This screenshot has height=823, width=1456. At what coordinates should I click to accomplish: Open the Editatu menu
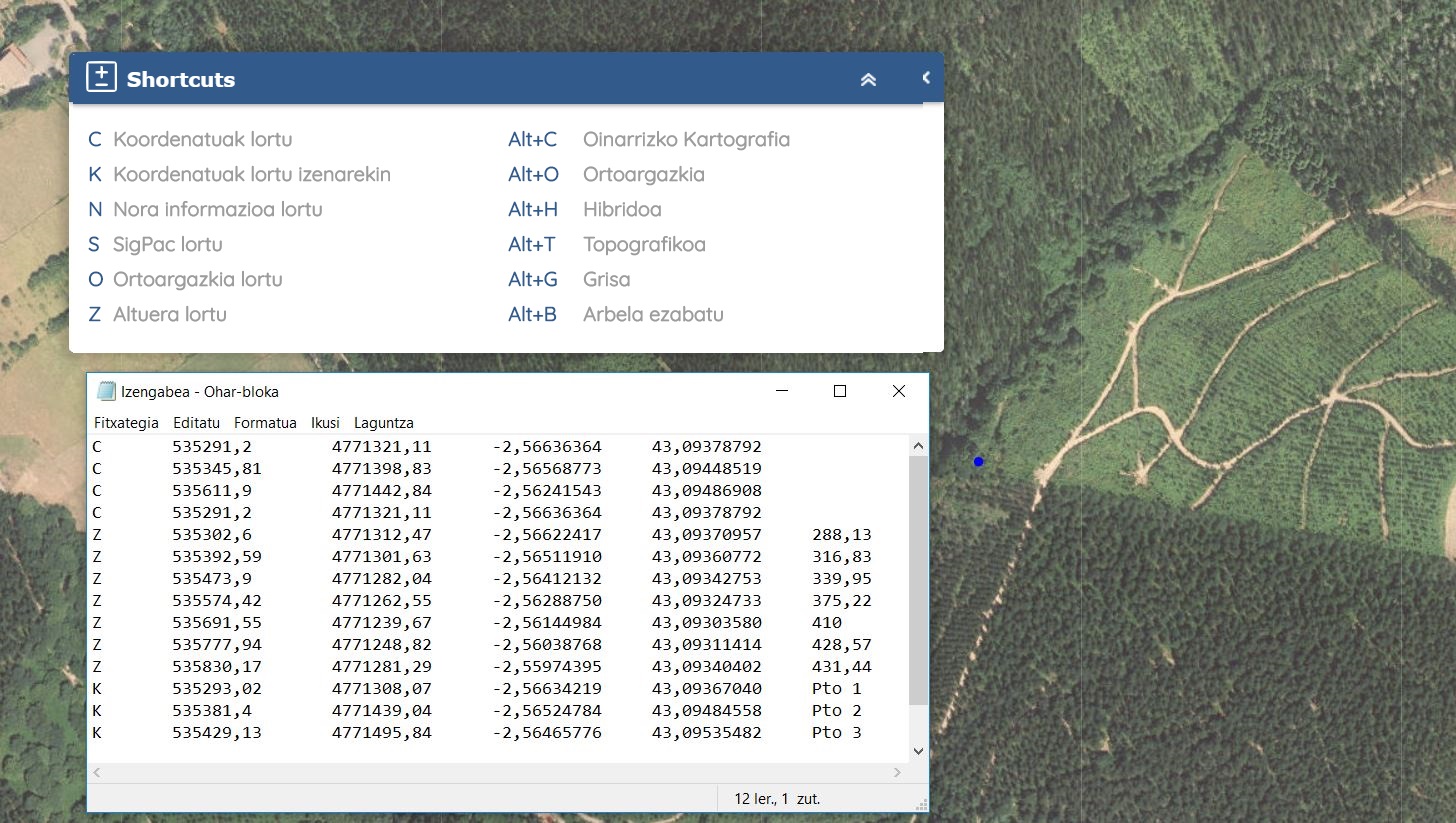tap(196, 423)
